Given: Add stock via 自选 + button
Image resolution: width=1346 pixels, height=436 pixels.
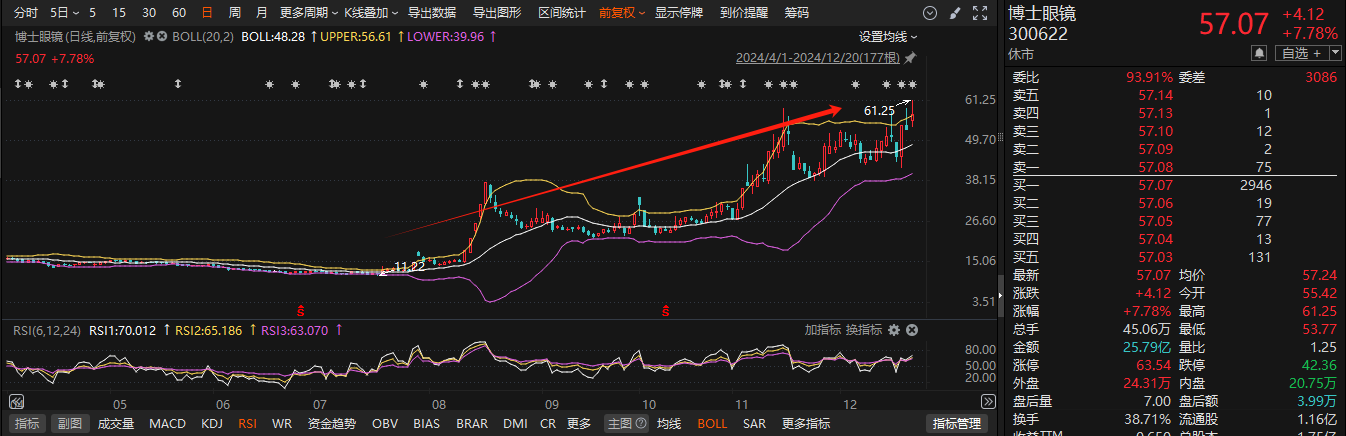Looking at the screenshot, I should (1301, 52).
